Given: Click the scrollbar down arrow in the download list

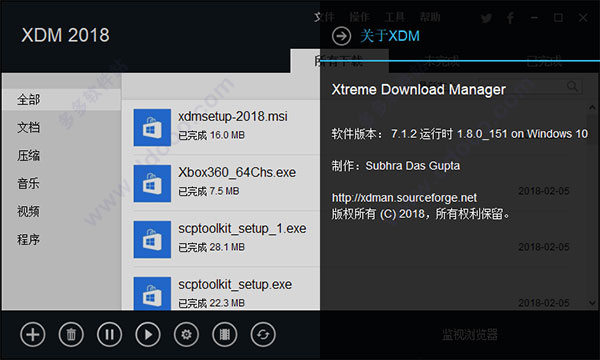Looking at the screenshot, I should pyautogui.click(x=592, y=303).
